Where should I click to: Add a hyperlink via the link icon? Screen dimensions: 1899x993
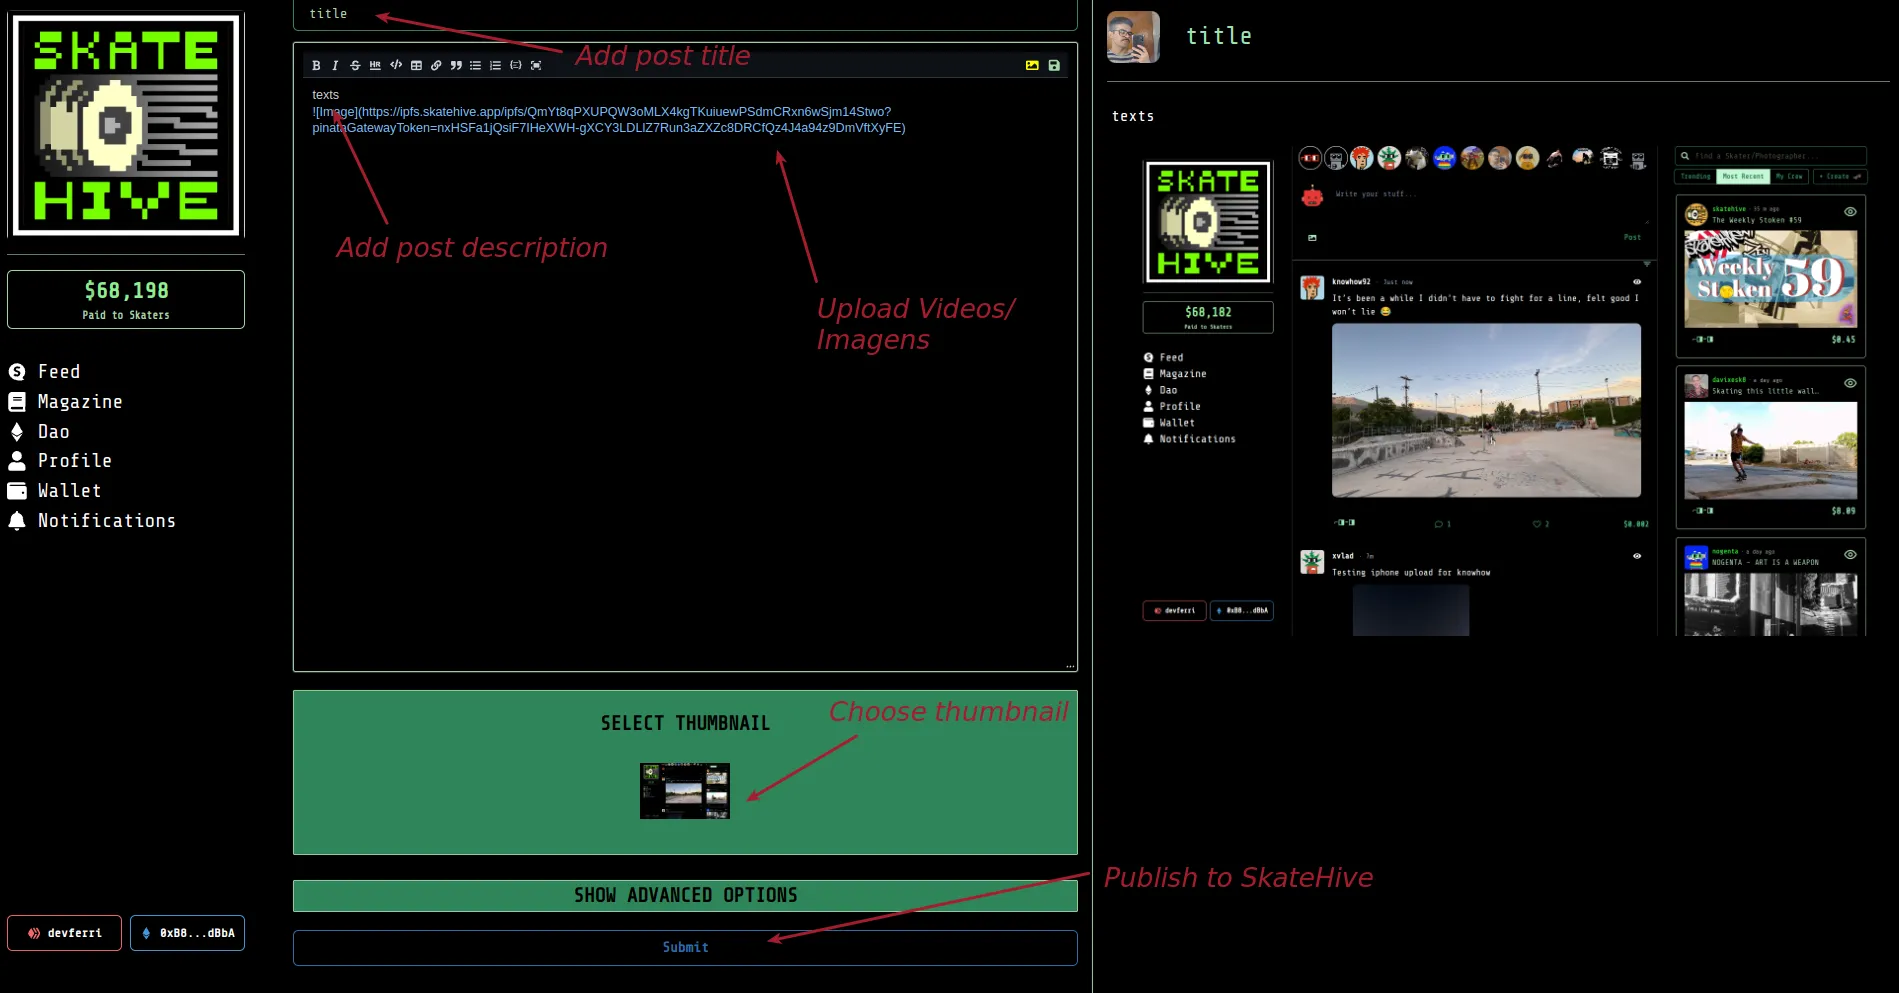pyautogui.click(x=436, y=66)
